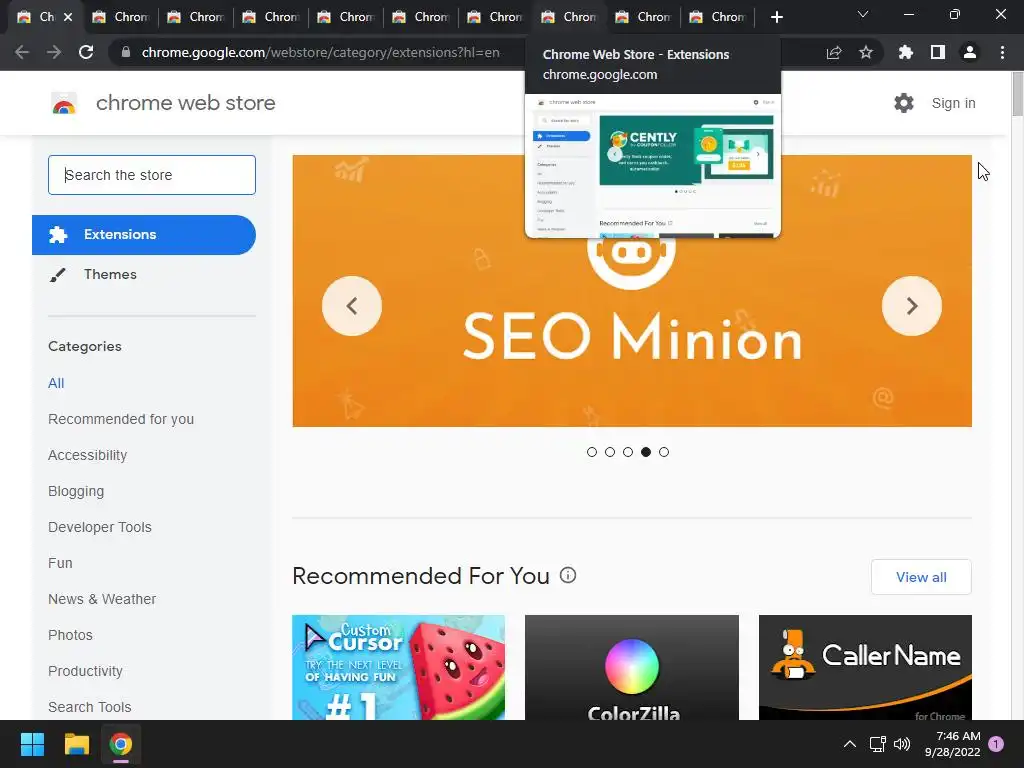Share this page via the share icon
1024x768 pixels.
point(833,52)
